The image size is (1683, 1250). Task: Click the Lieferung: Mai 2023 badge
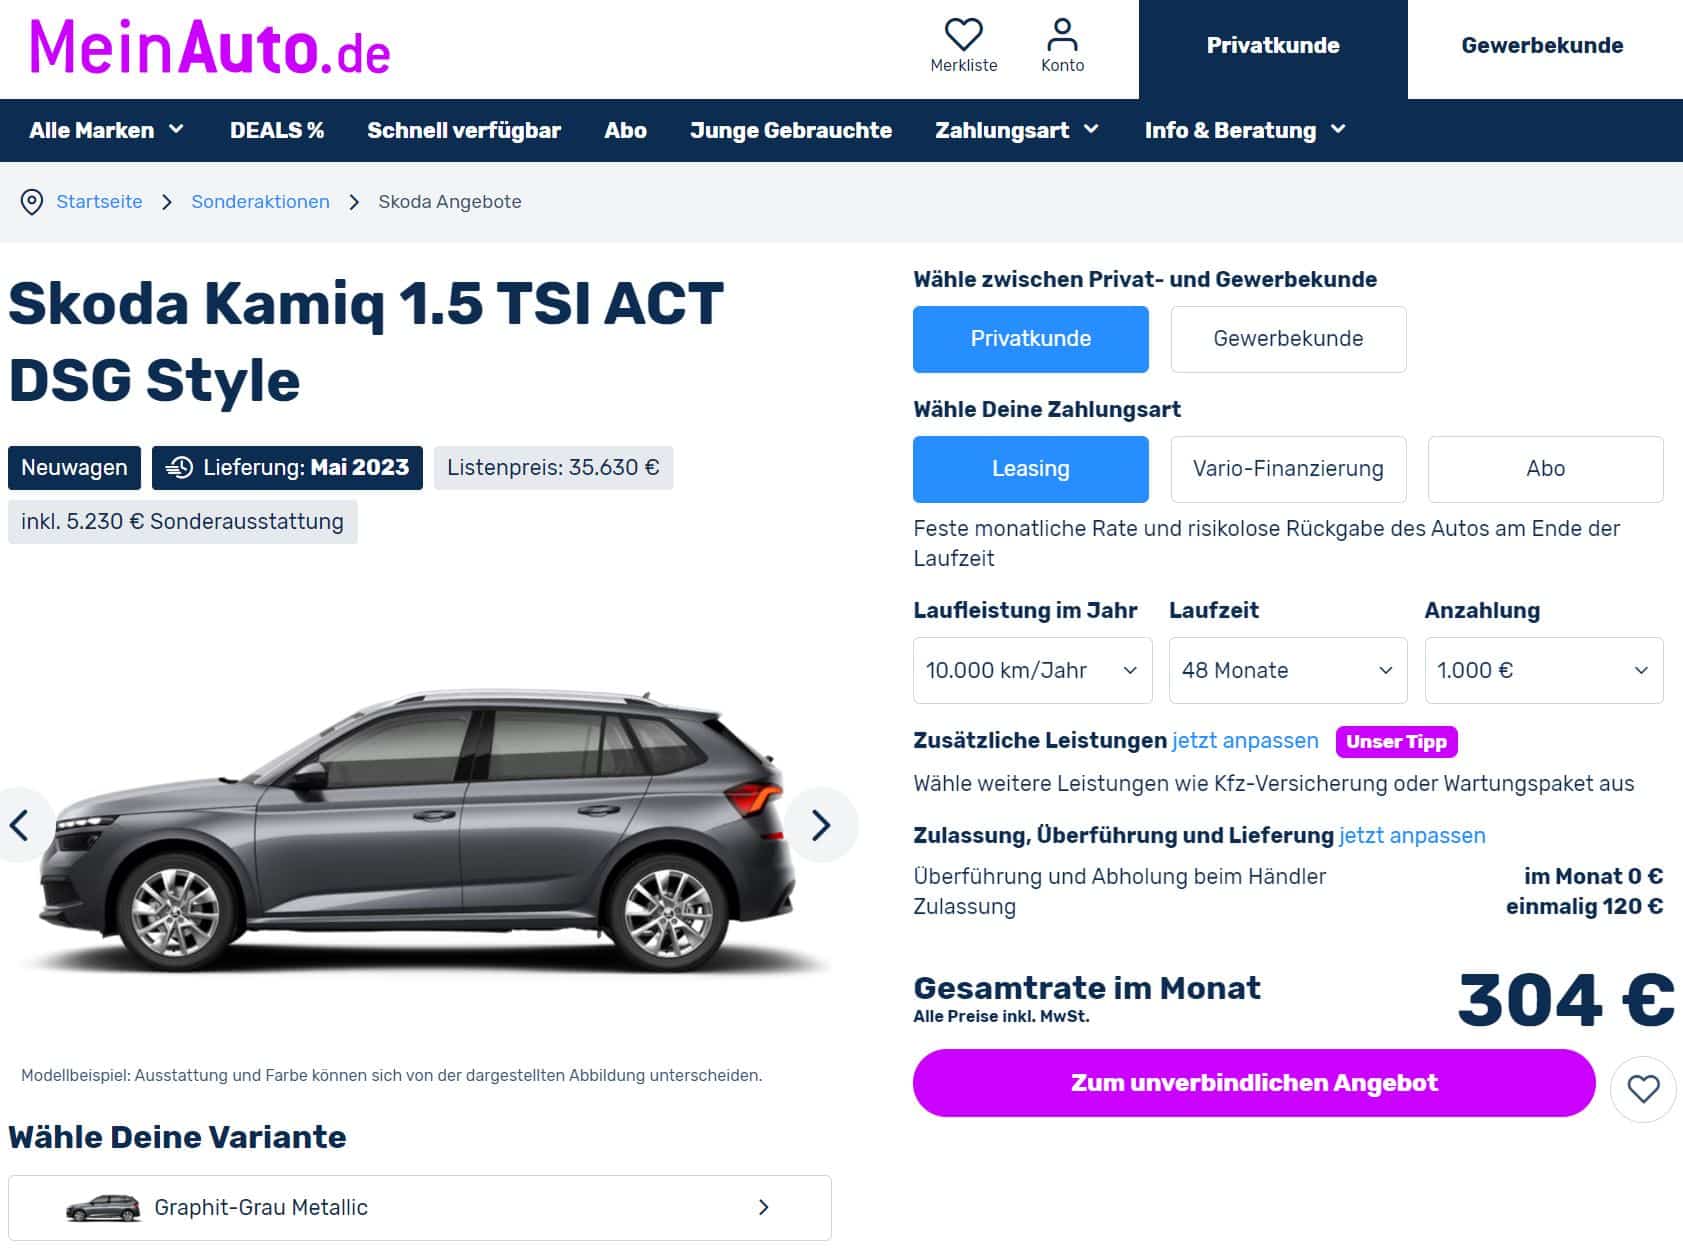pyautogui.click(x=287, y=468)
